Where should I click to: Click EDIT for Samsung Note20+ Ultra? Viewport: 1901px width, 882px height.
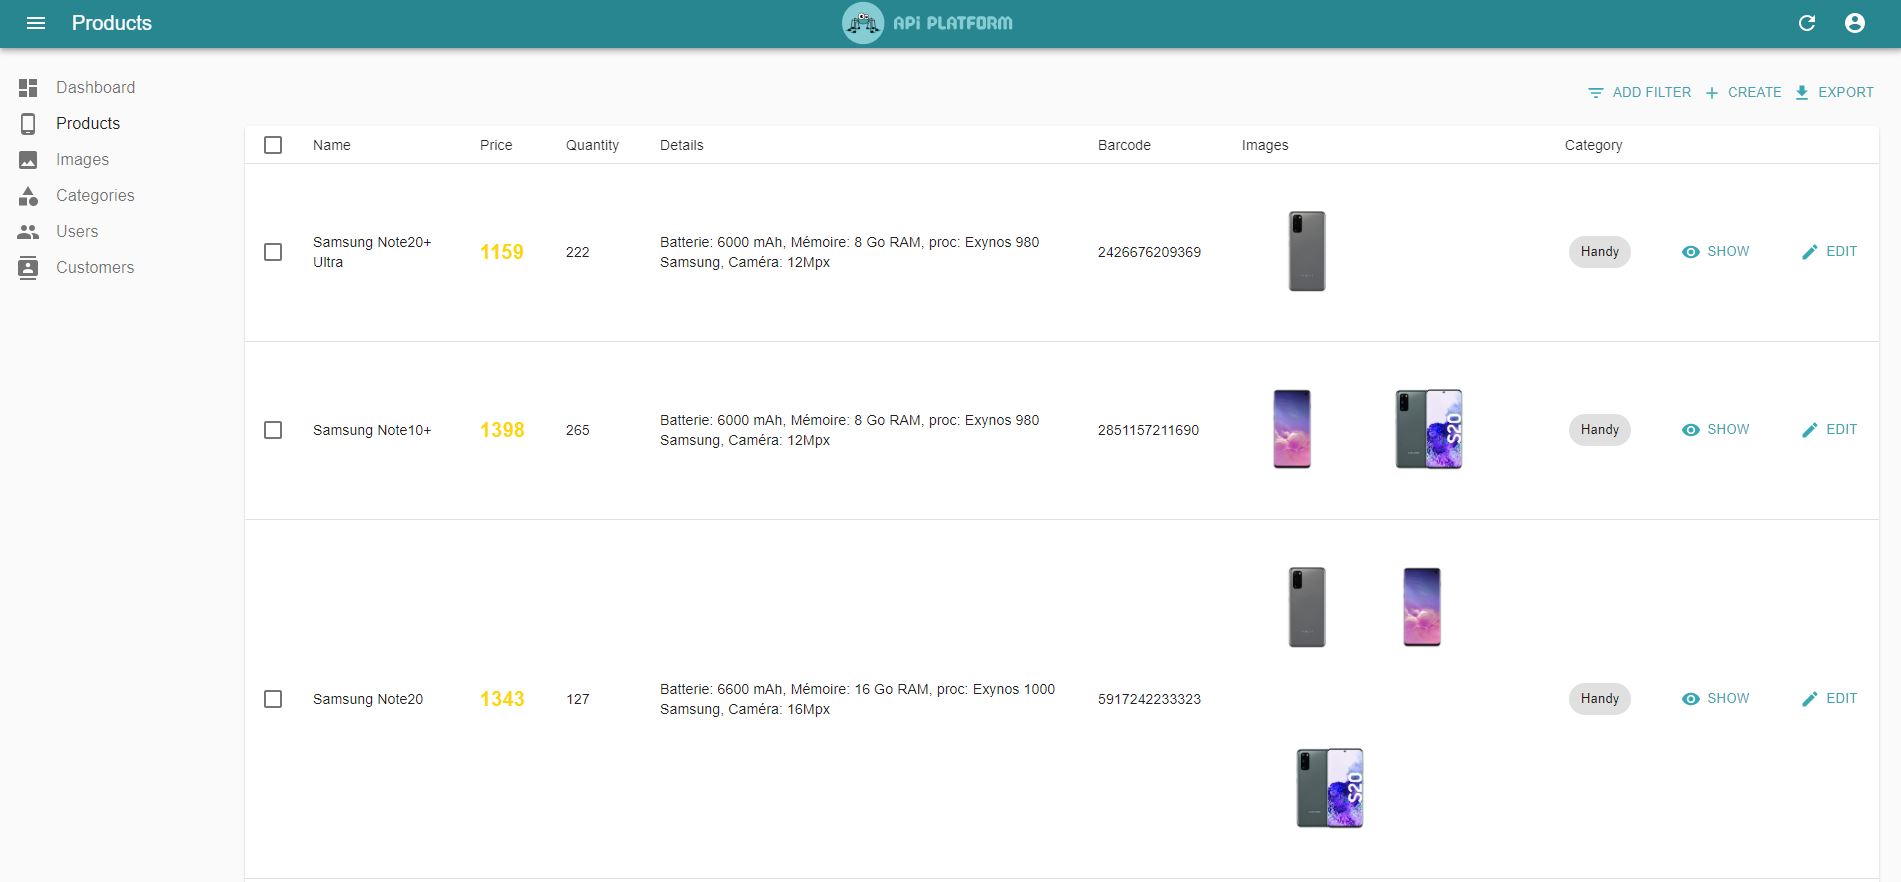pyautogui.click(x=1829, y=252)
